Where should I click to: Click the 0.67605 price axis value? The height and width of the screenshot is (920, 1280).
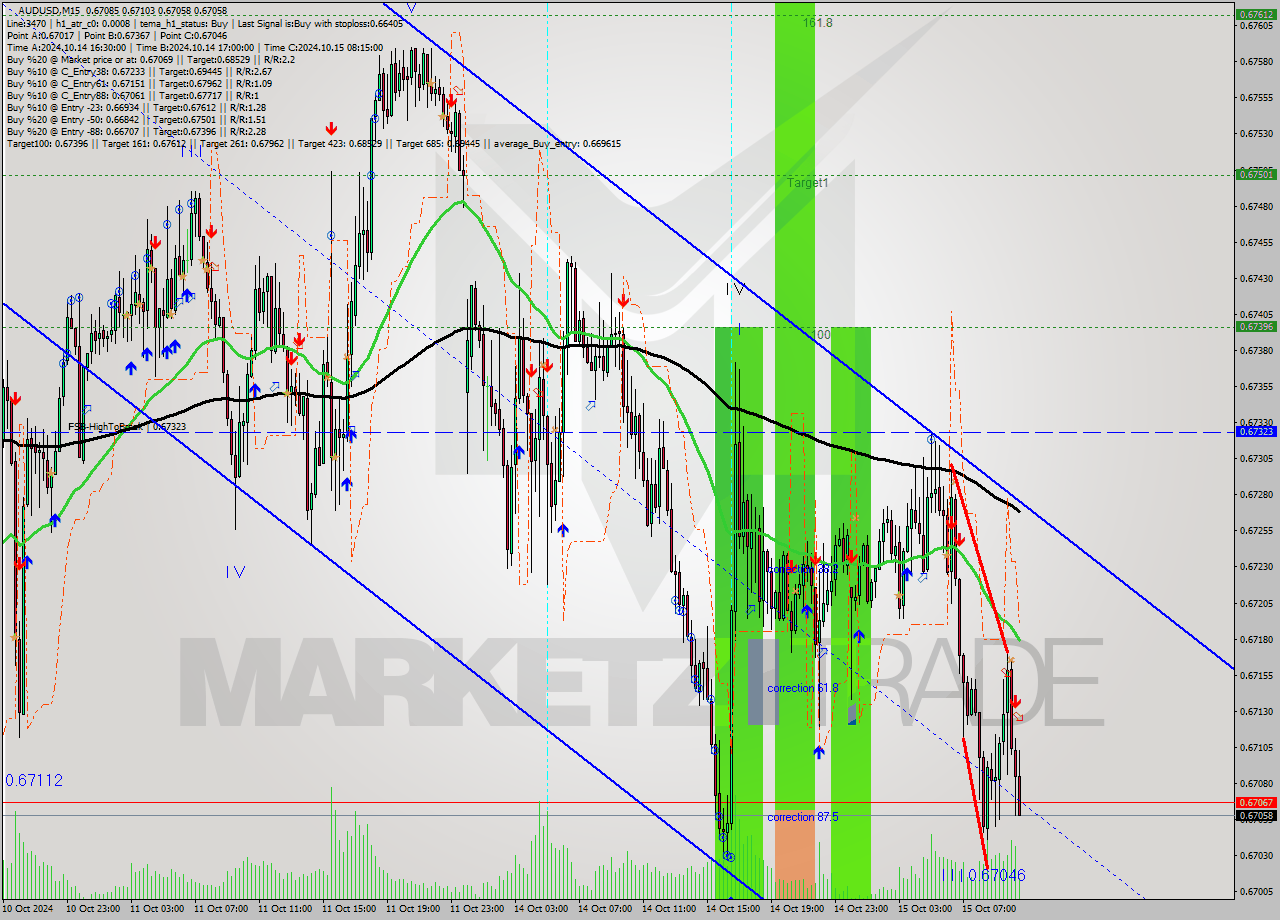[1256, 25]
